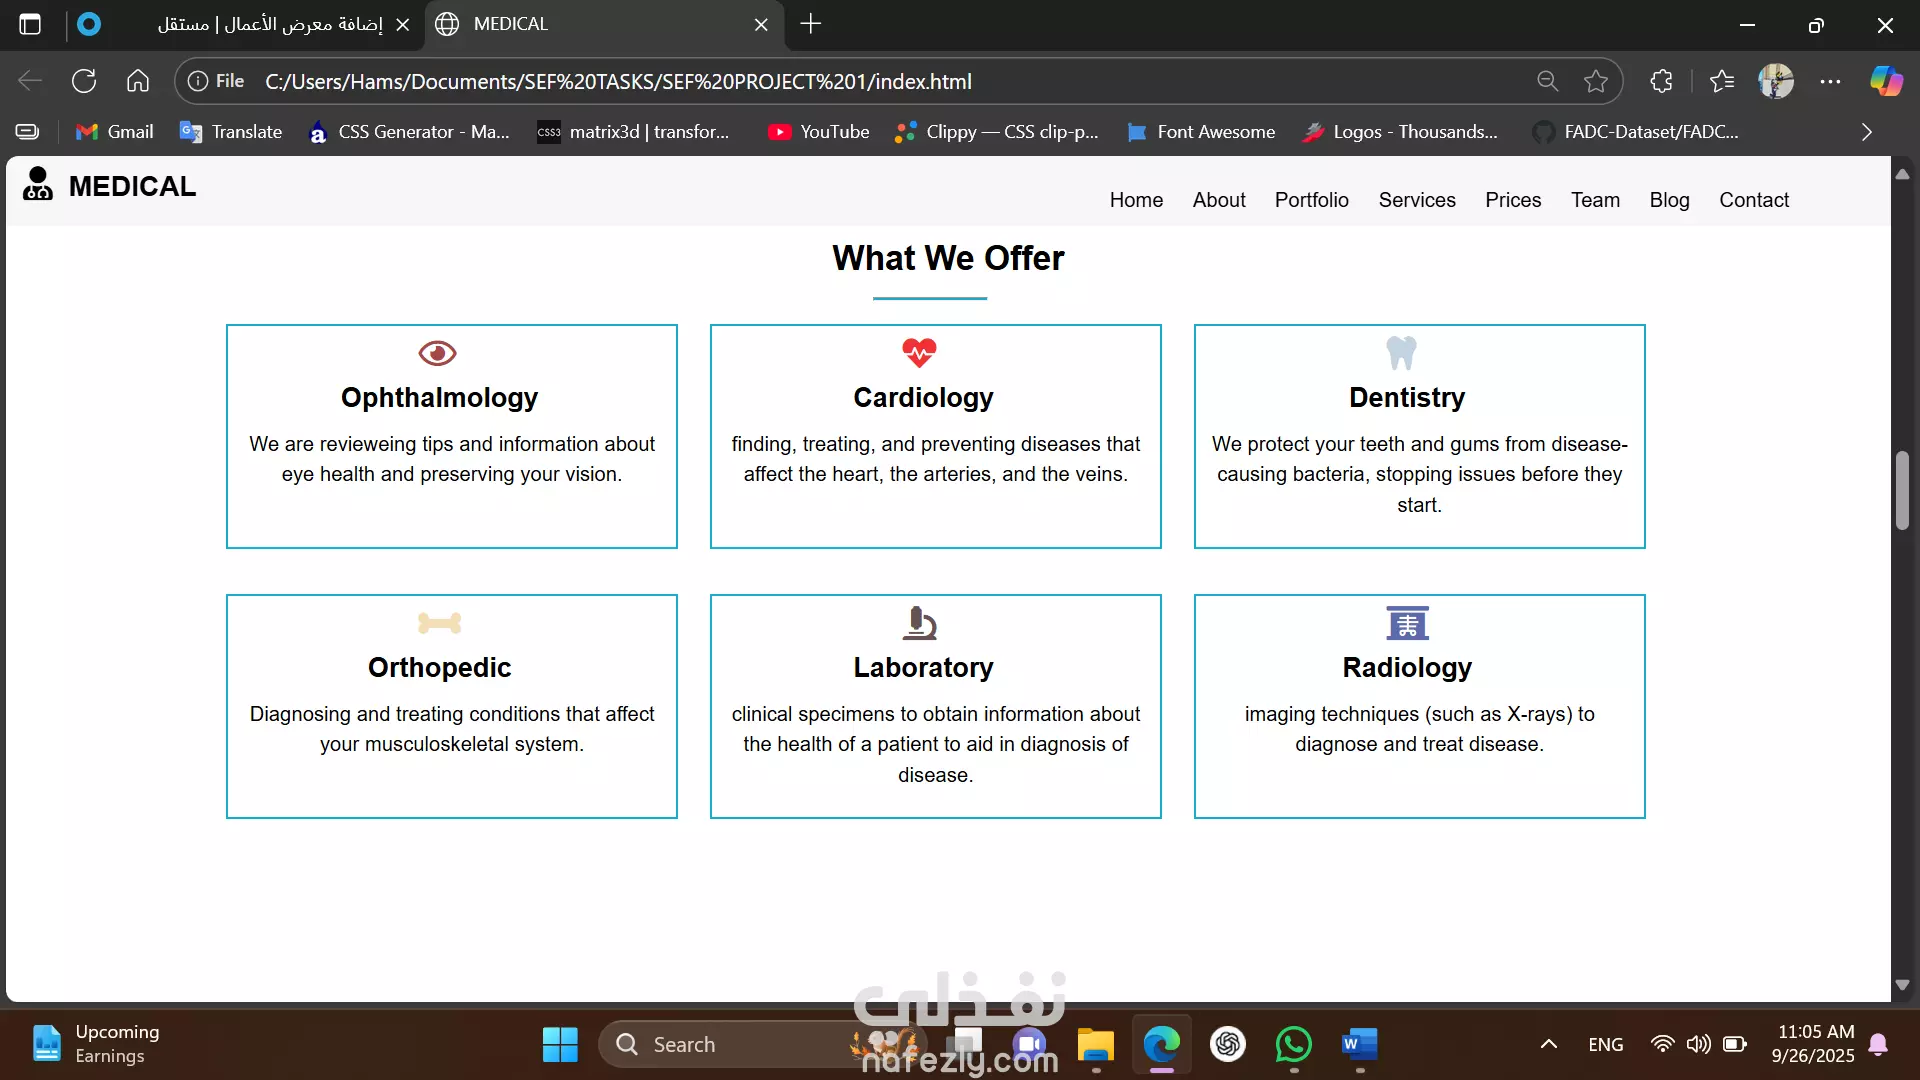The image size is (1920, 1080).
Task: Open browser Settings and more menu
Action: [x=1830, y=81]
